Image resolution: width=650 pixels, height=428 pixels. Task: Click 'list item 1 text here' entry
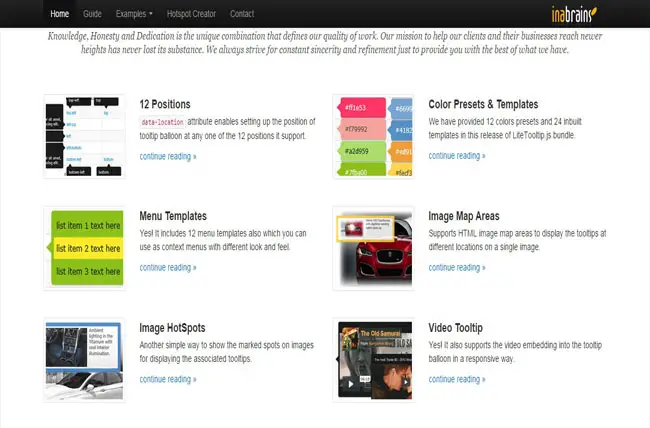(x=88, y=225)
